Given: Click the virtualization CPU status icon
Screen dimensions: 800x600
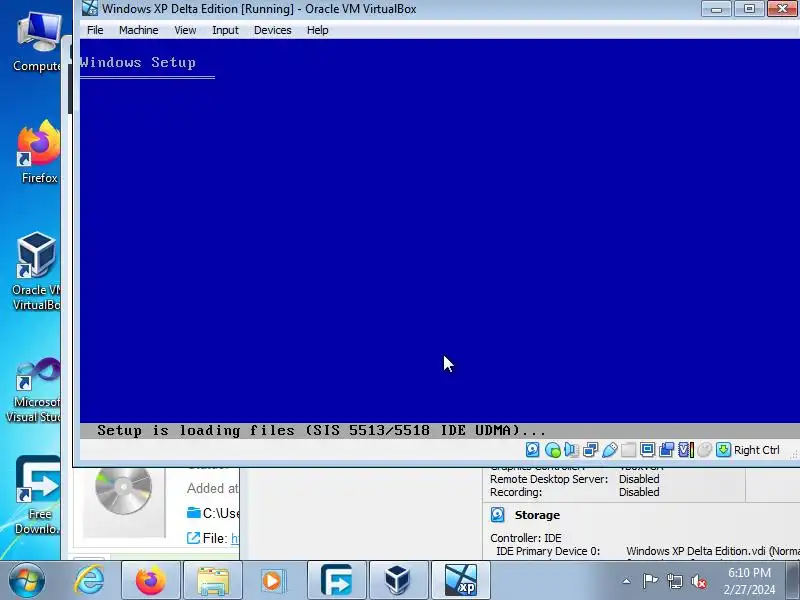Looking at the screenshot, I should click(x=685, y=449).
